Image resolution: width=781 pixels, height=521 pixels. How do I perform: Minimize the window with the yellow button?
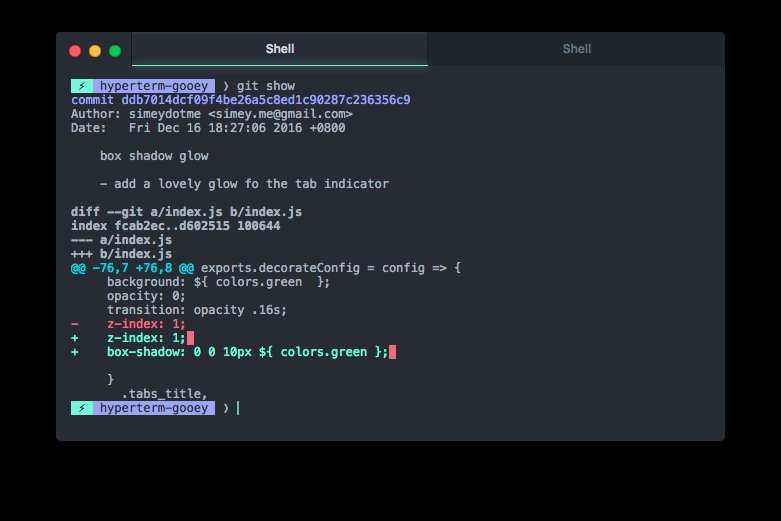95,51
